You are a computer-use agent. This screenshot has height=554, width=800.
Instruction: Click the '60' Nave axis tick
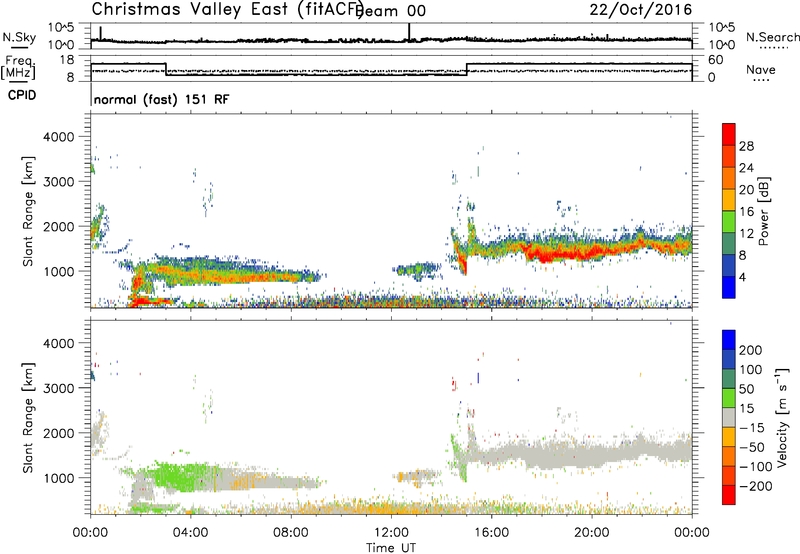(716, 60)
